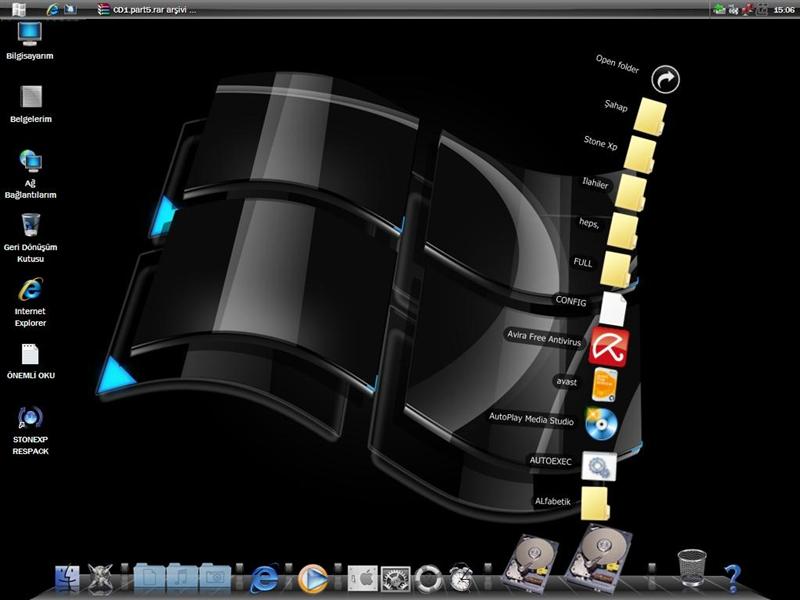Open the Şahap folder in the stack
800x600 pixels.
pos(650,117)
